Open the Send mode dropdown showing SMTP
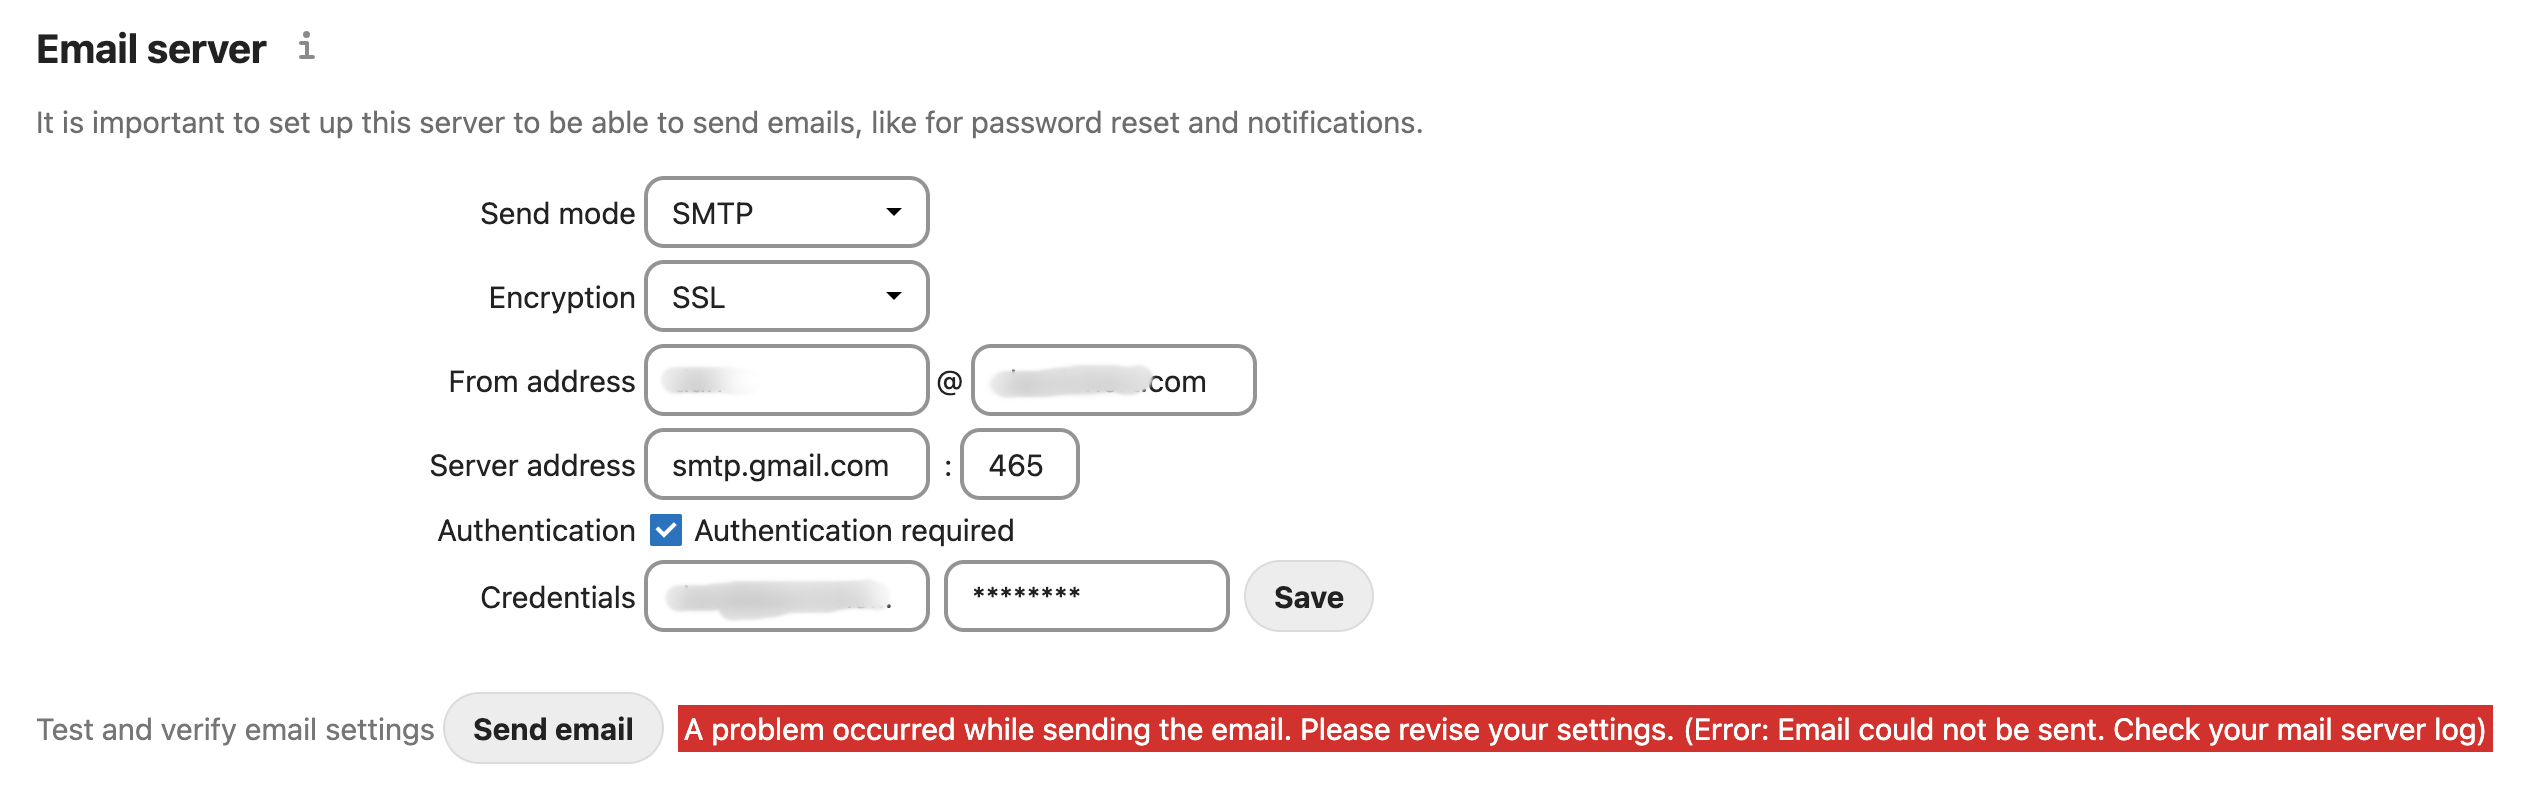Viewport: 2548px width, 794px height. (786, 212)
